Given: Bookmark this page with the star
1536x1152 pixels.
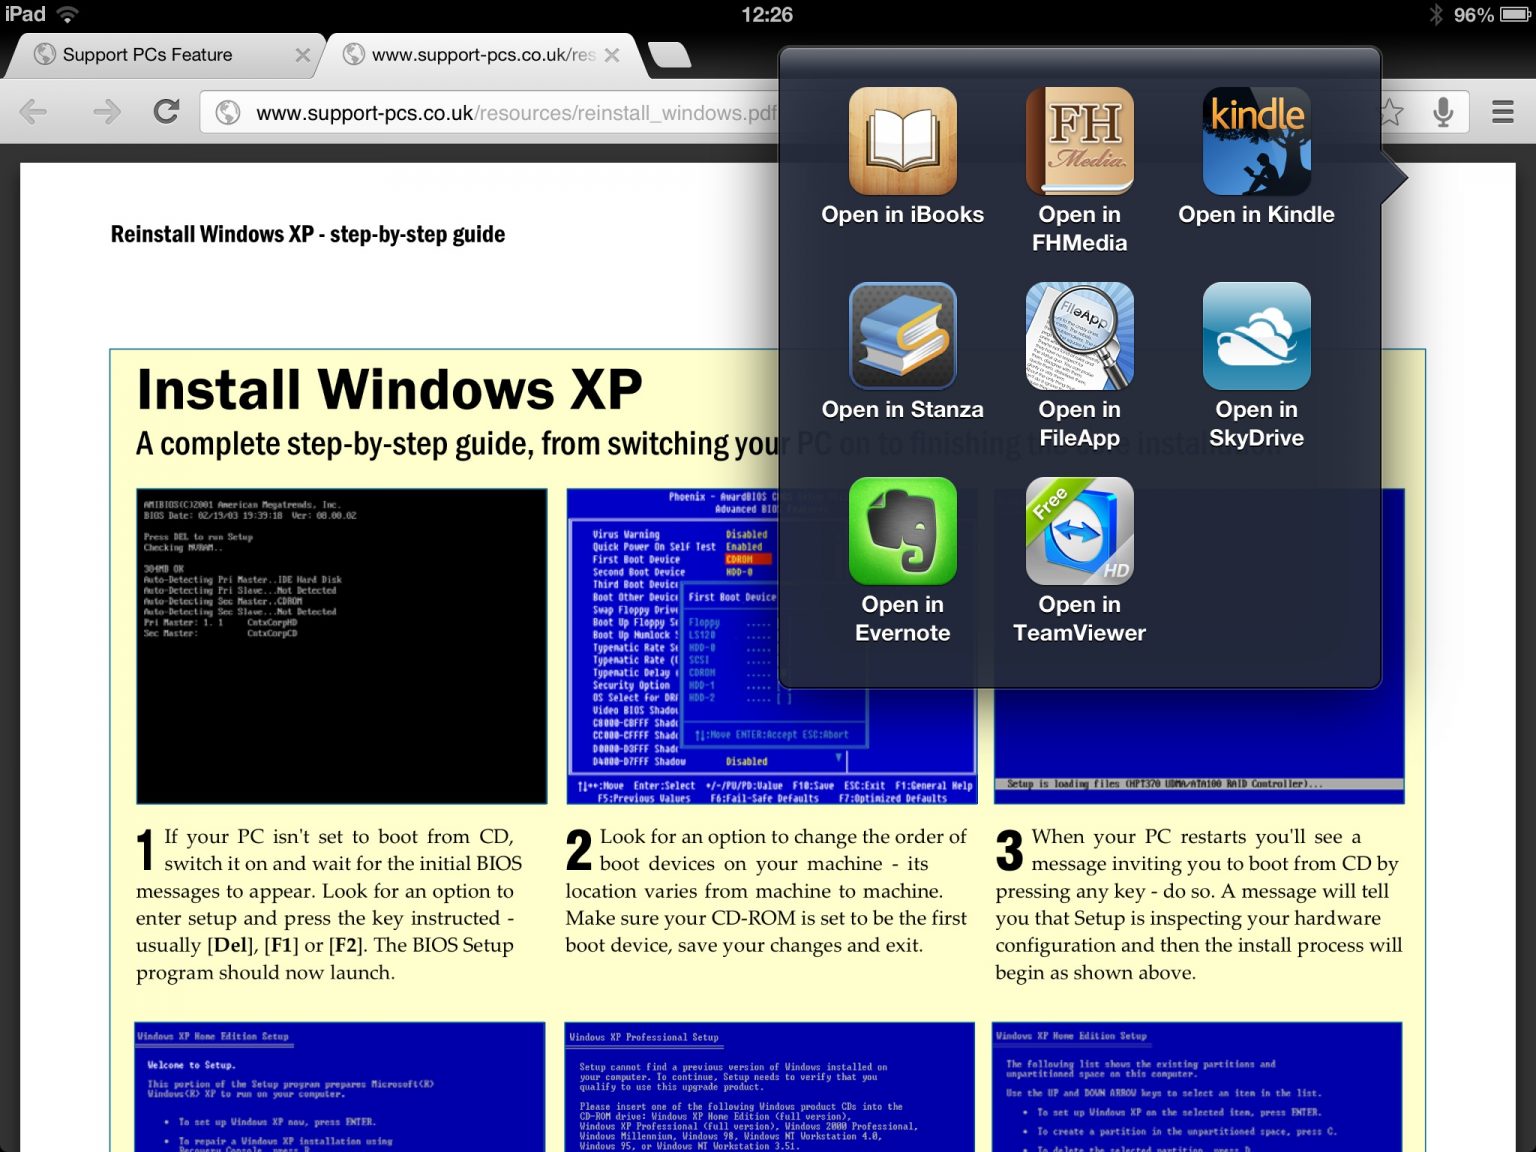Looking at the screenshot, I should (1391, 111).
